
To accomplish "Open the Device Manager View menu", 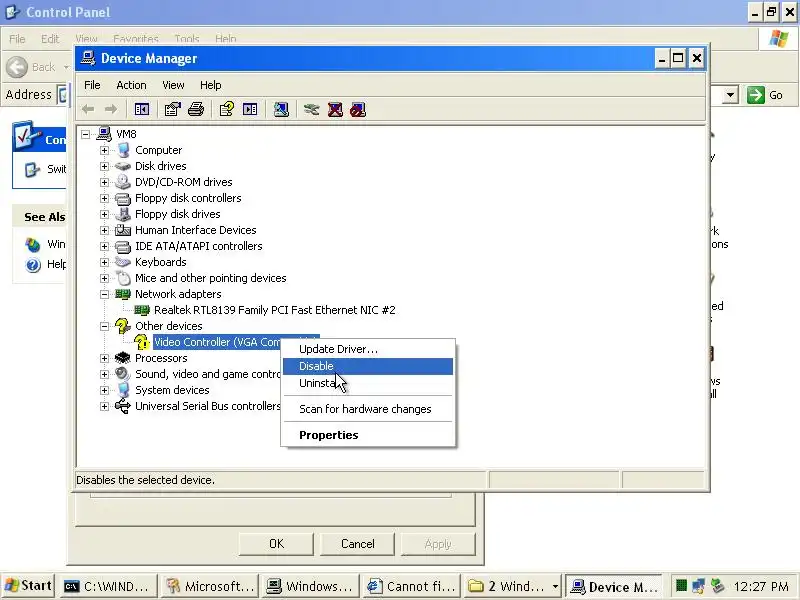I will [173, 85].
